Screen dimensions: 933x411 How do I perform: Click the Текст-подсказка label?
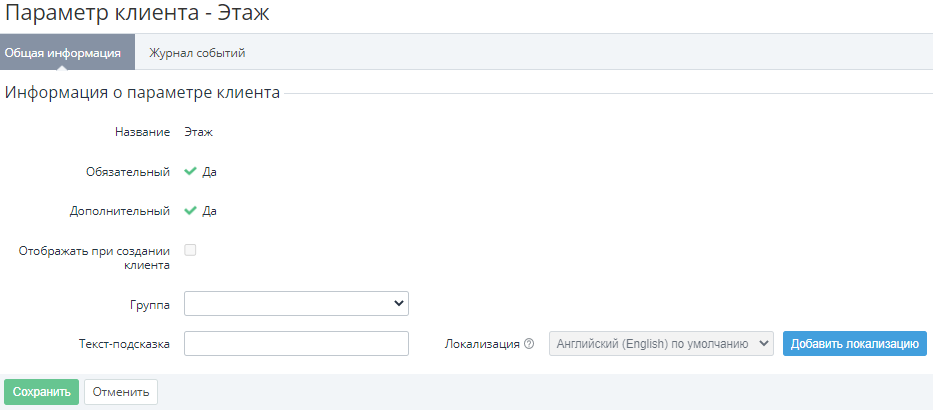[124, 344]
